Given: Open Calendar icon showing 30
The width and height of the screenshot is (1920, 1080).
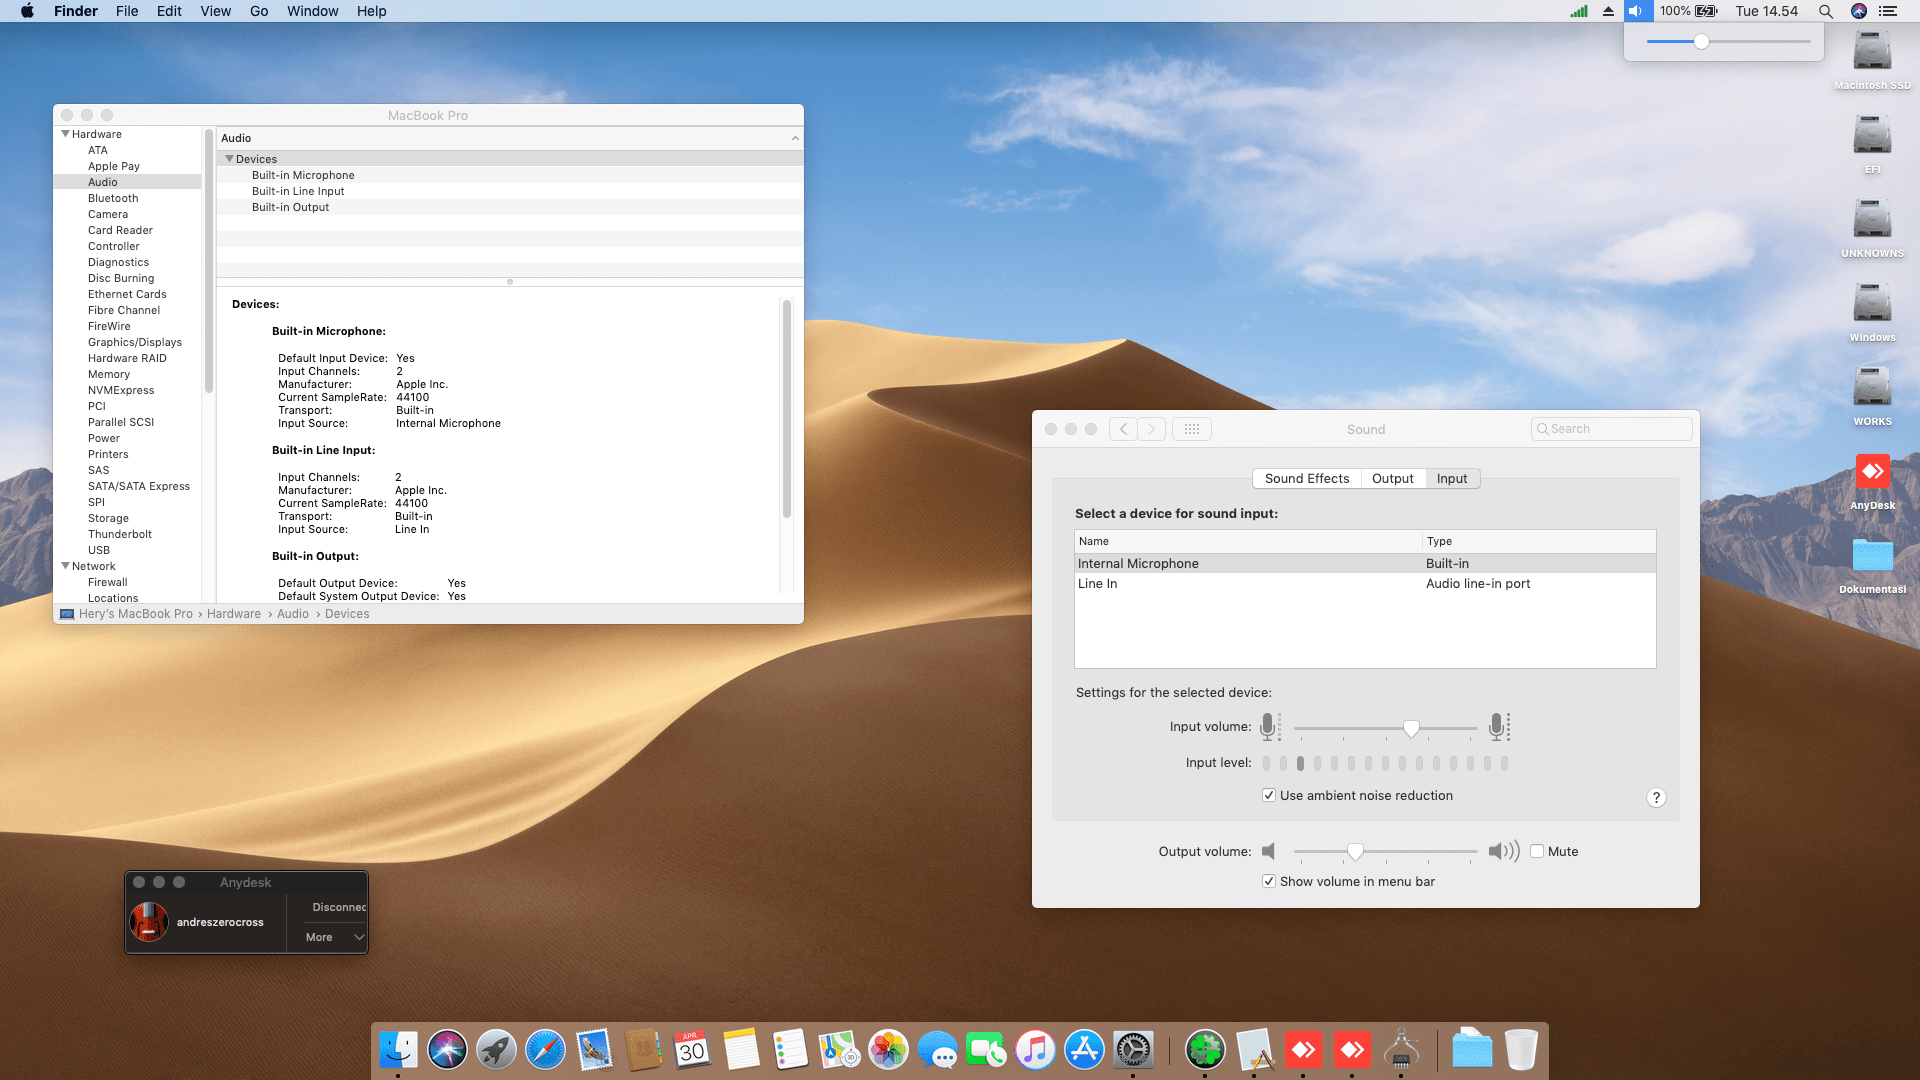Looking at the screenshot, I should click(x=692, y=1050).
